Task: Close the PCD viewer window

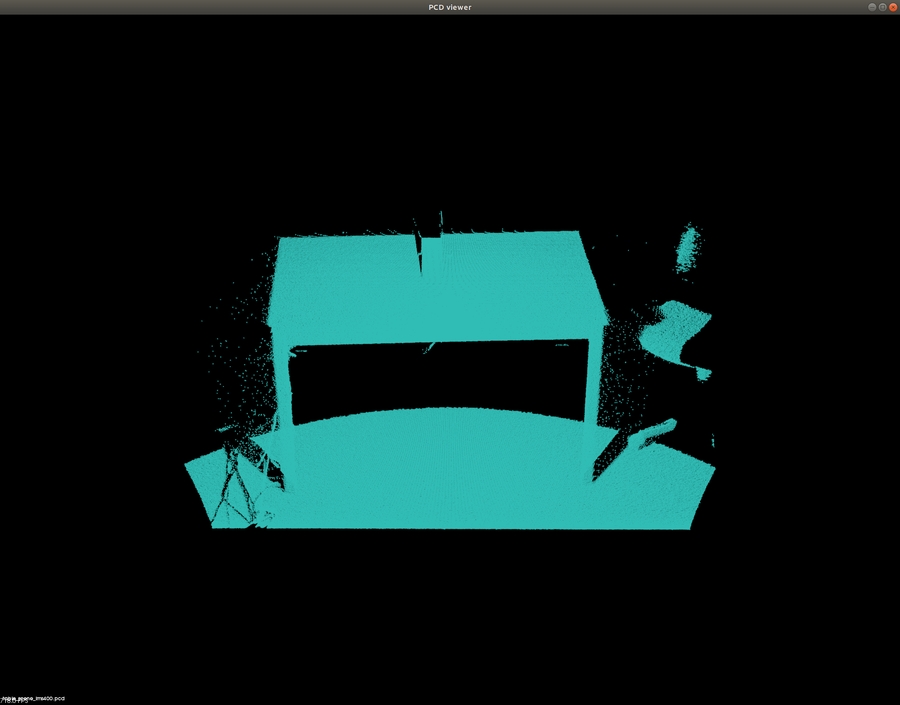Action: [893, 7]
